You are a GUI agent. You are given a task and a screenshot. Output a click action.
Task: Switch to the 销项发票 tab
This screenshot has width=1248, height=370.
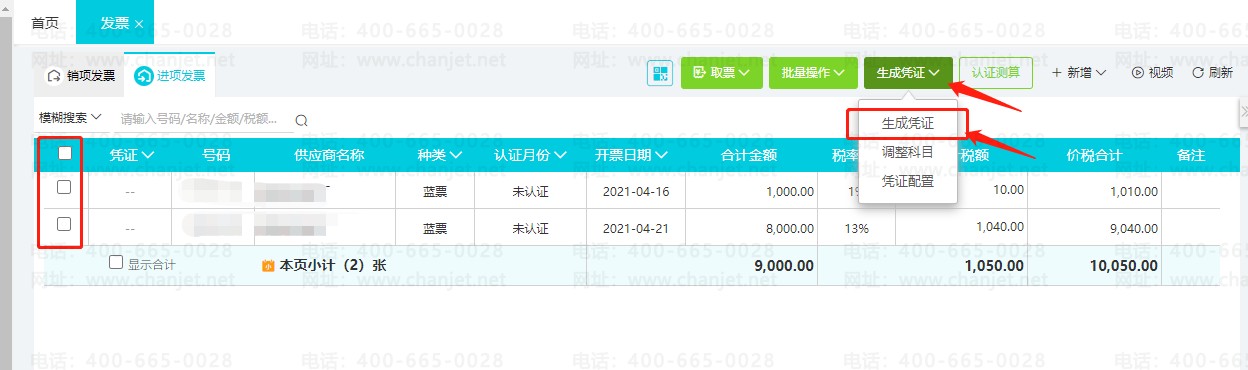pyautogui.click(x=81, y=76)
